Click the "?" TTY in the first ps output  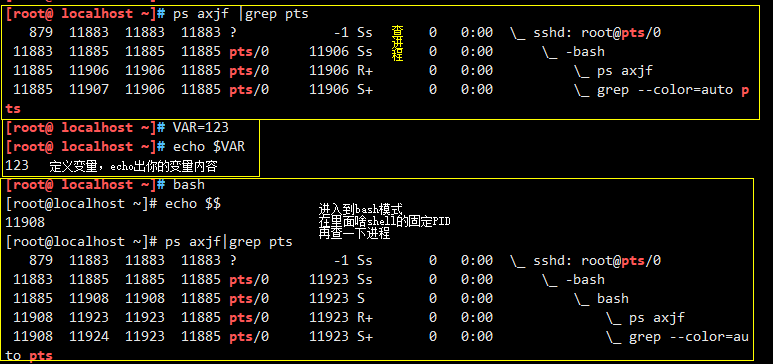click(233, 33)
